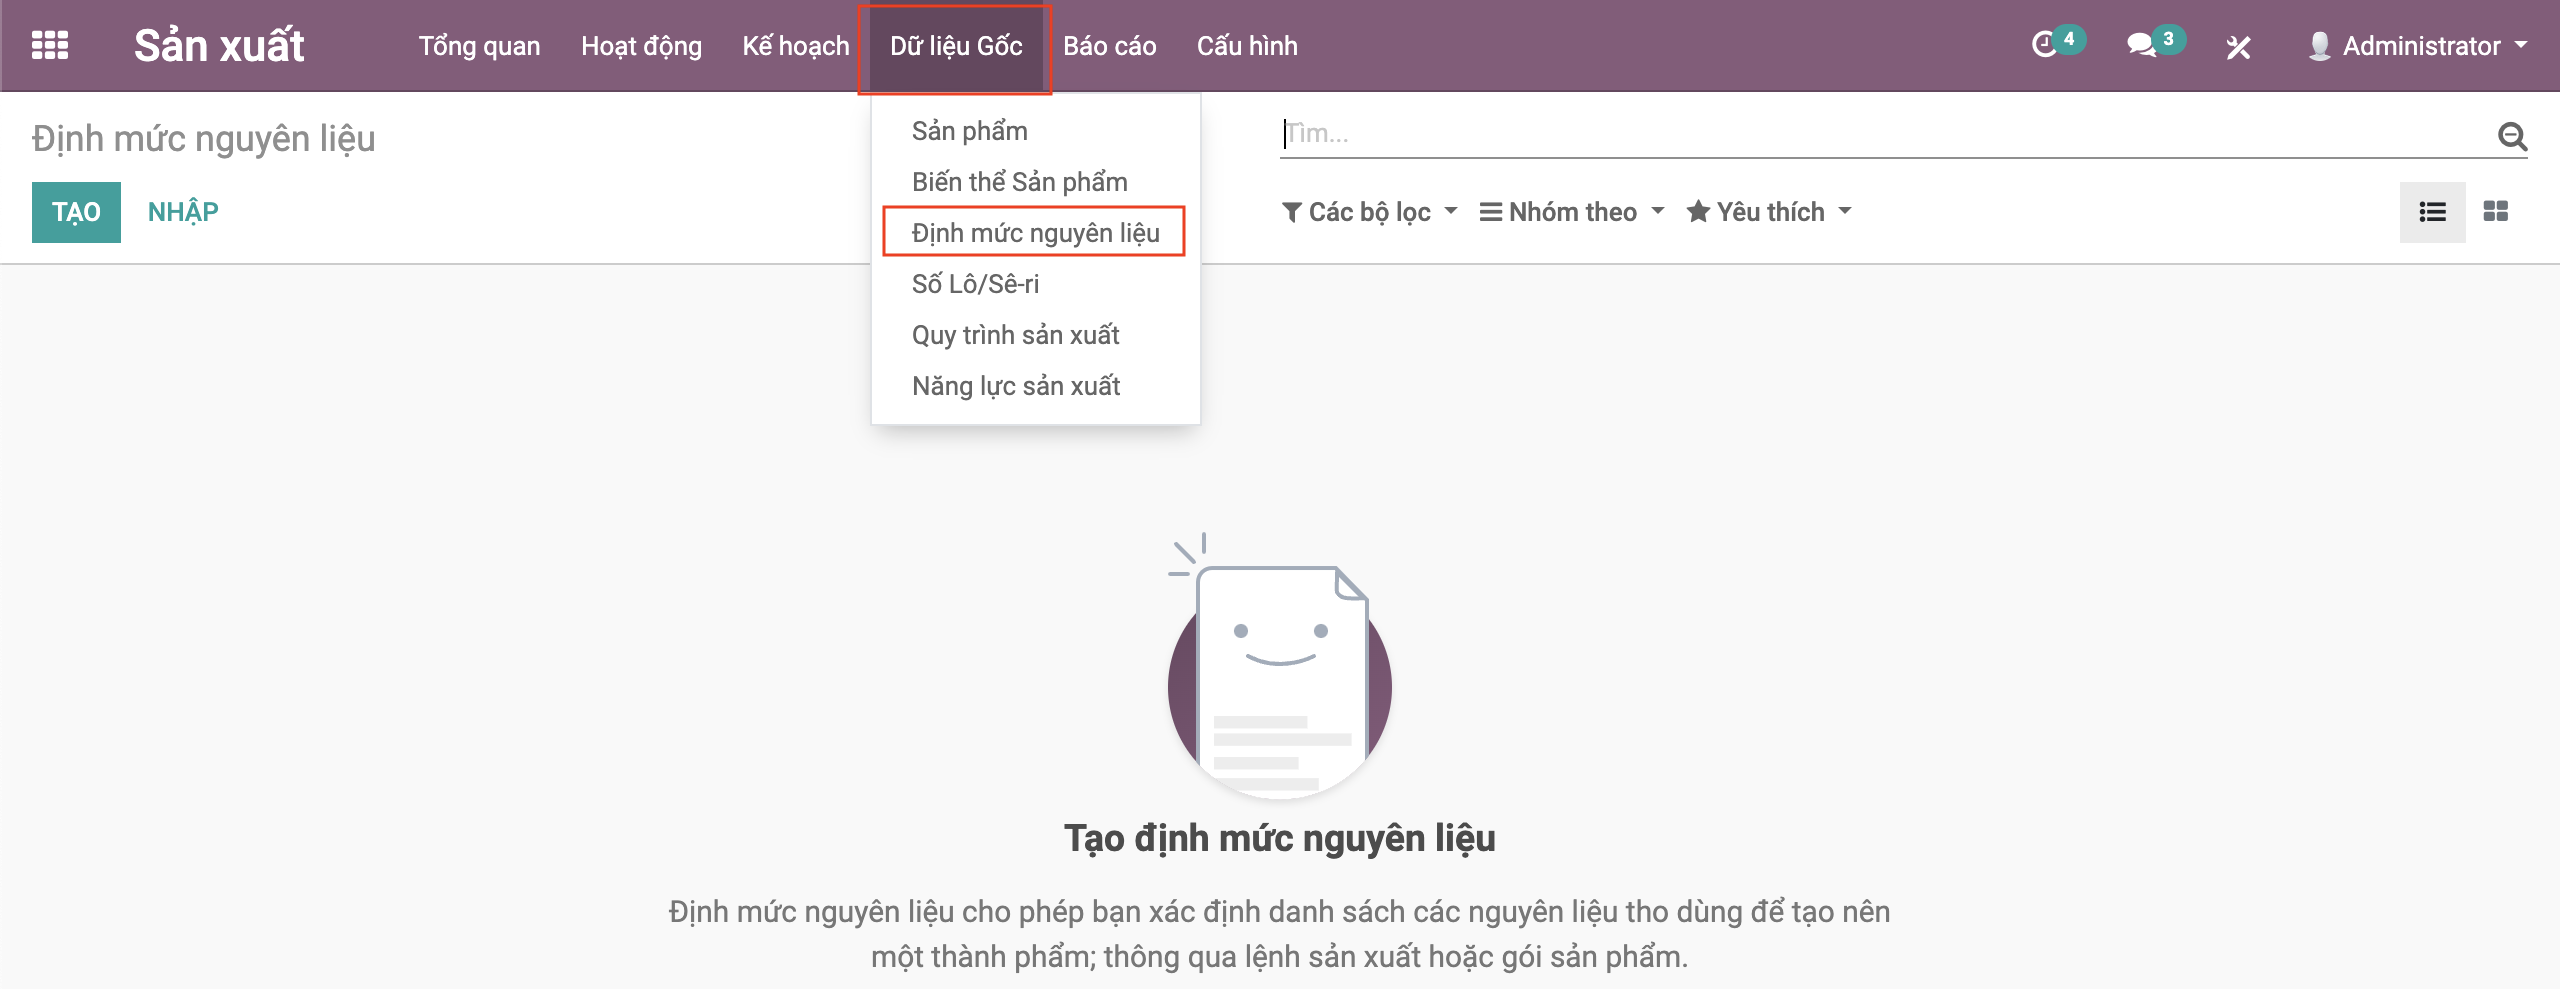Open the conversations chat bubble icon
2560x989 pixels.
point(2141,46)
